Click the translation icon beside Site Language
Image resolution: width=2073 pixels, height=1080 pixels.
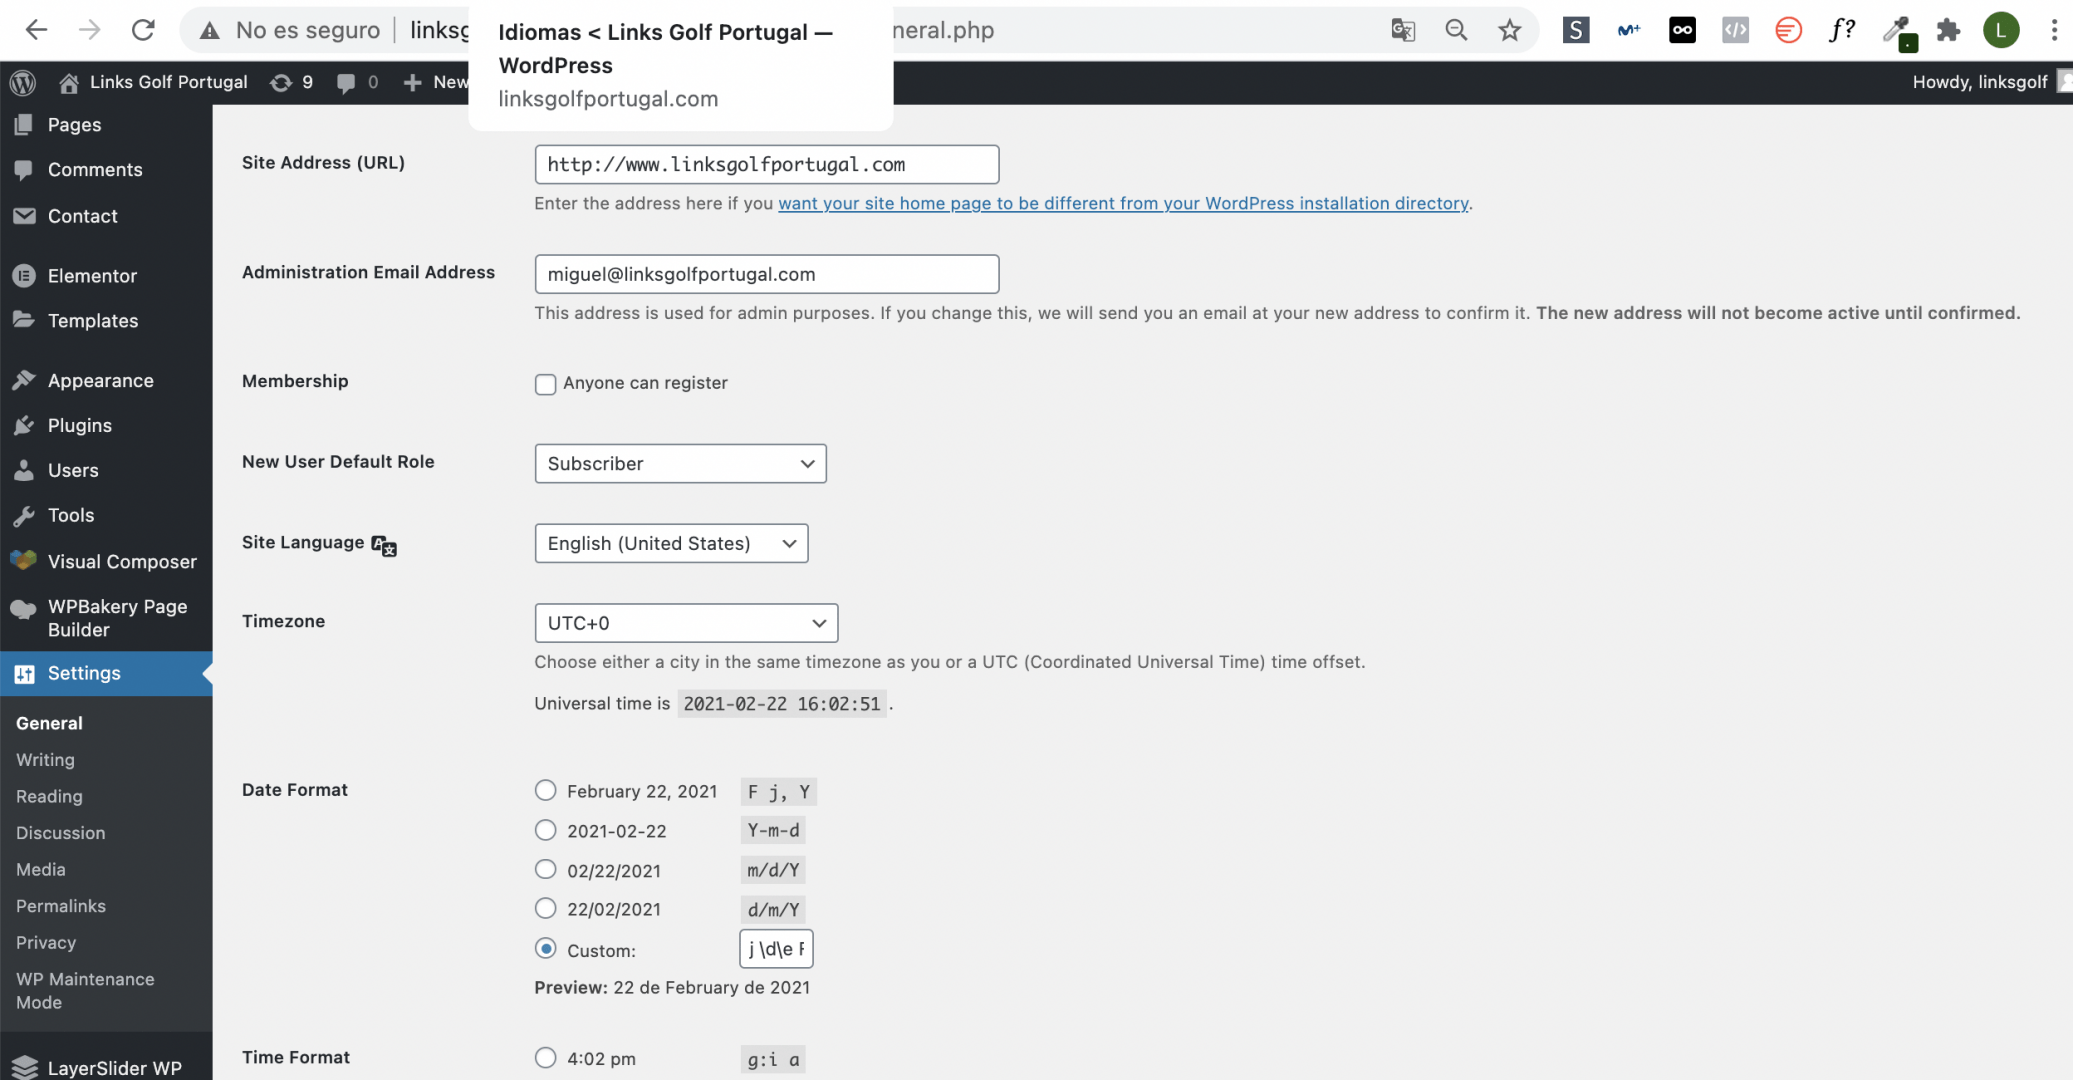tap(384, 545)
